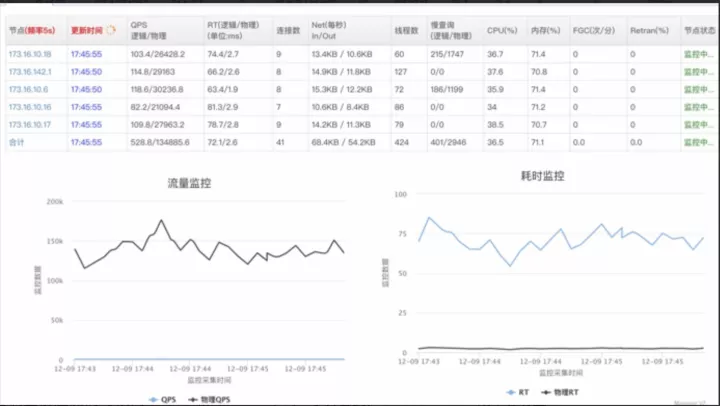Click the Retran(%) column header
The width and height of the screenshot is (720, 406).
point(649,30)
